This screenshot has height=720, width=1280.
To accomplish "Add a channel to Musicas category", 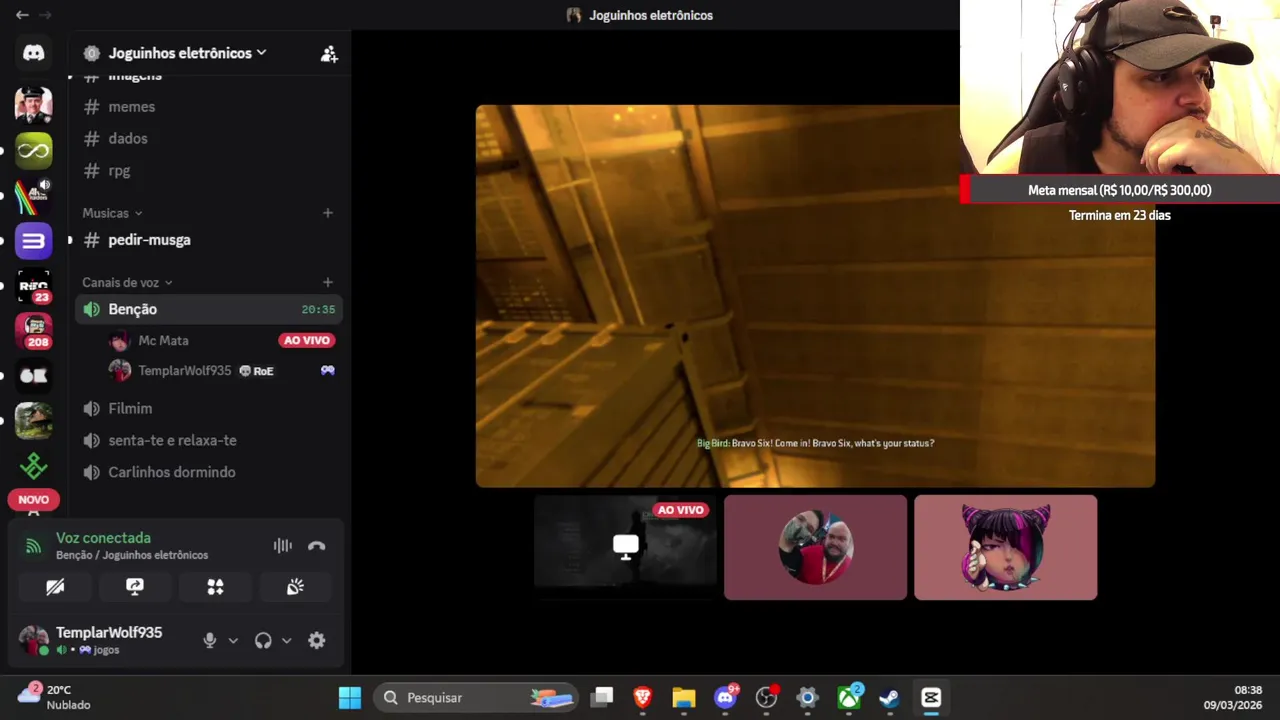I will coord(327,213).
